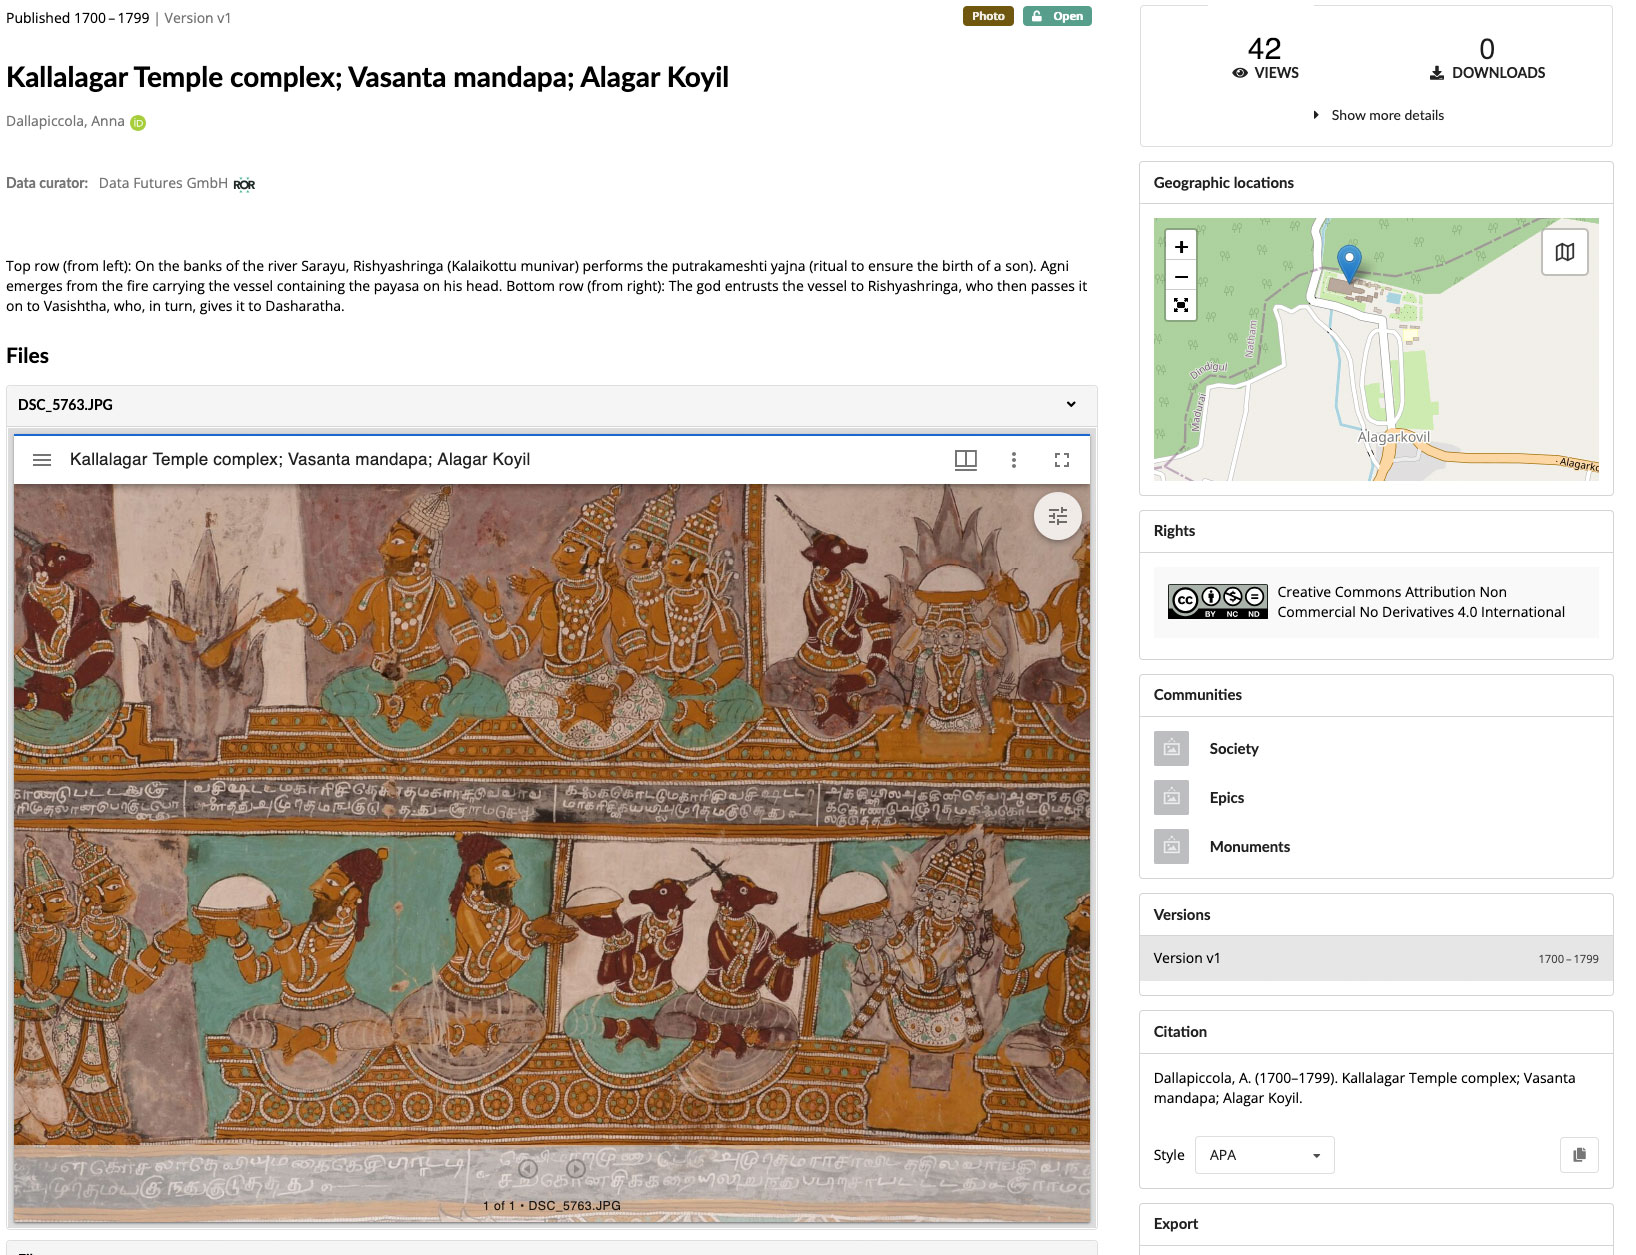Image resolution: width=1636 pixels, height=1255 pixels.
Task: Copy the citation to clipboard
Action: coord(1577,1155)
